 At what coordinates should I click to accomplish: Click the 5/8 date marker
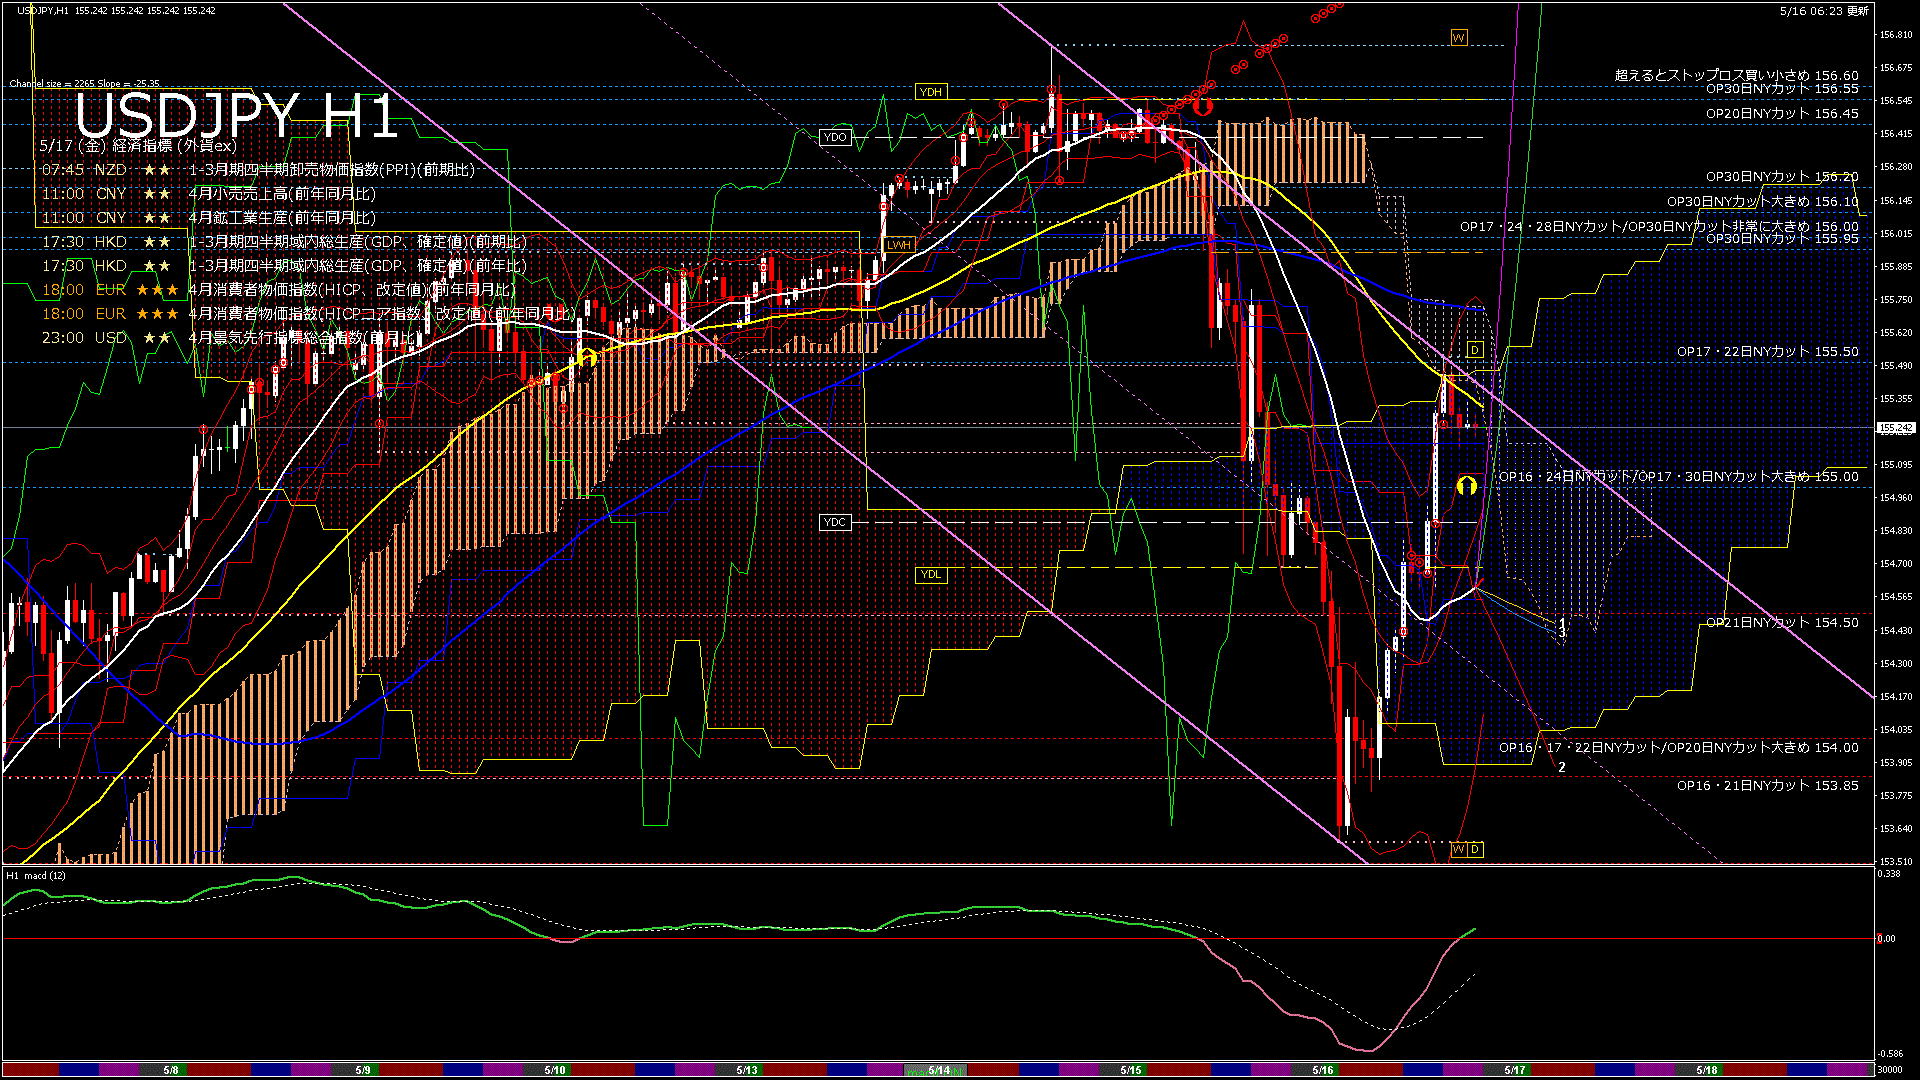[x=171, y=1070]
